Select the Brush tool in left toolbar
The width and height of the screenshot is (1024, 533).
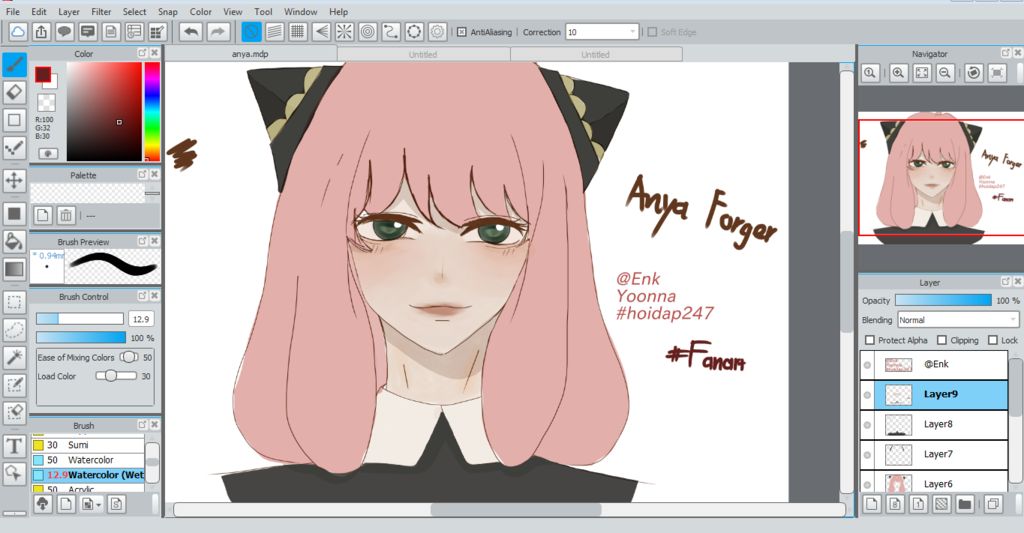coord(14,65)
